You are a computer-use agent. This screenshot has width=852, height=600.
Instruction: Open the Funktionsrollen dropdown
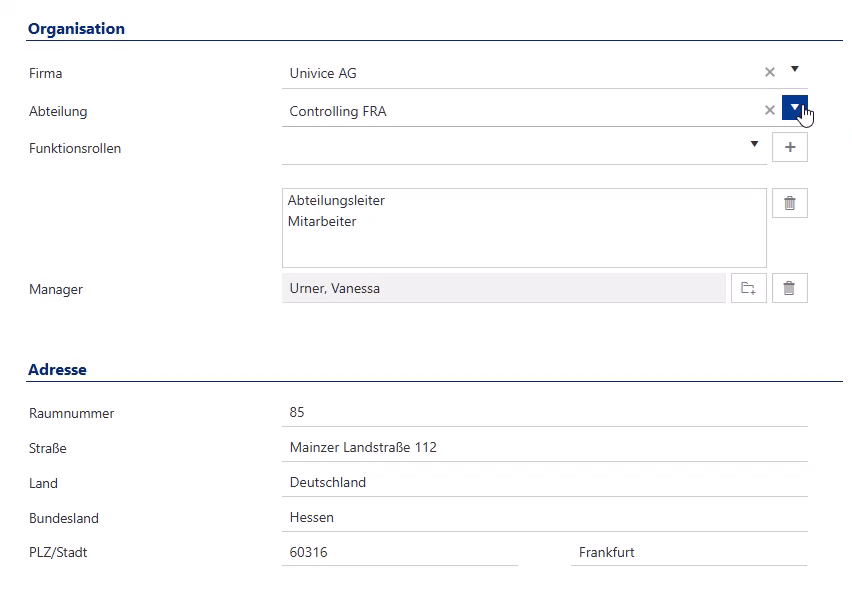[754, 145]
